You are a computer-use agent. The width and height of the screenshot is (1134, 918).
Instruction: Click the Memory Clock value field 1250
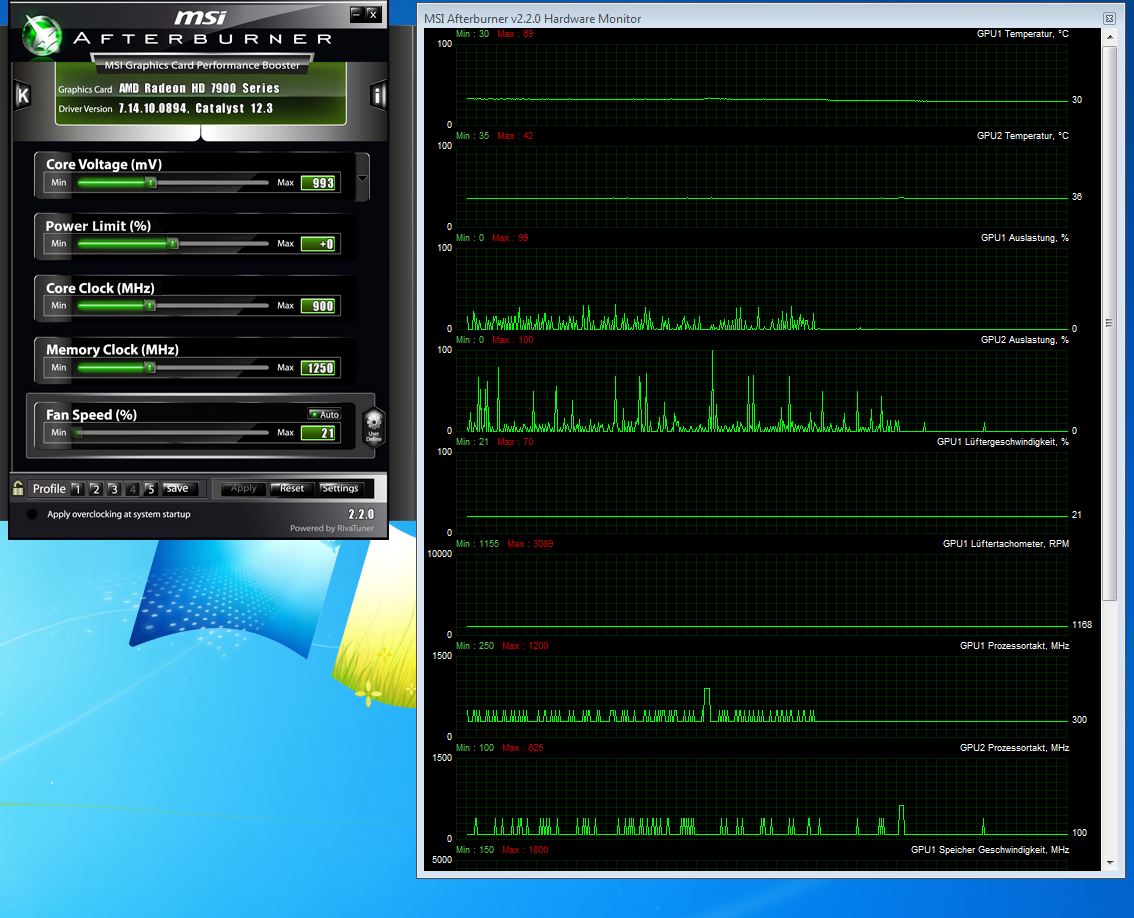pos(319,368)
